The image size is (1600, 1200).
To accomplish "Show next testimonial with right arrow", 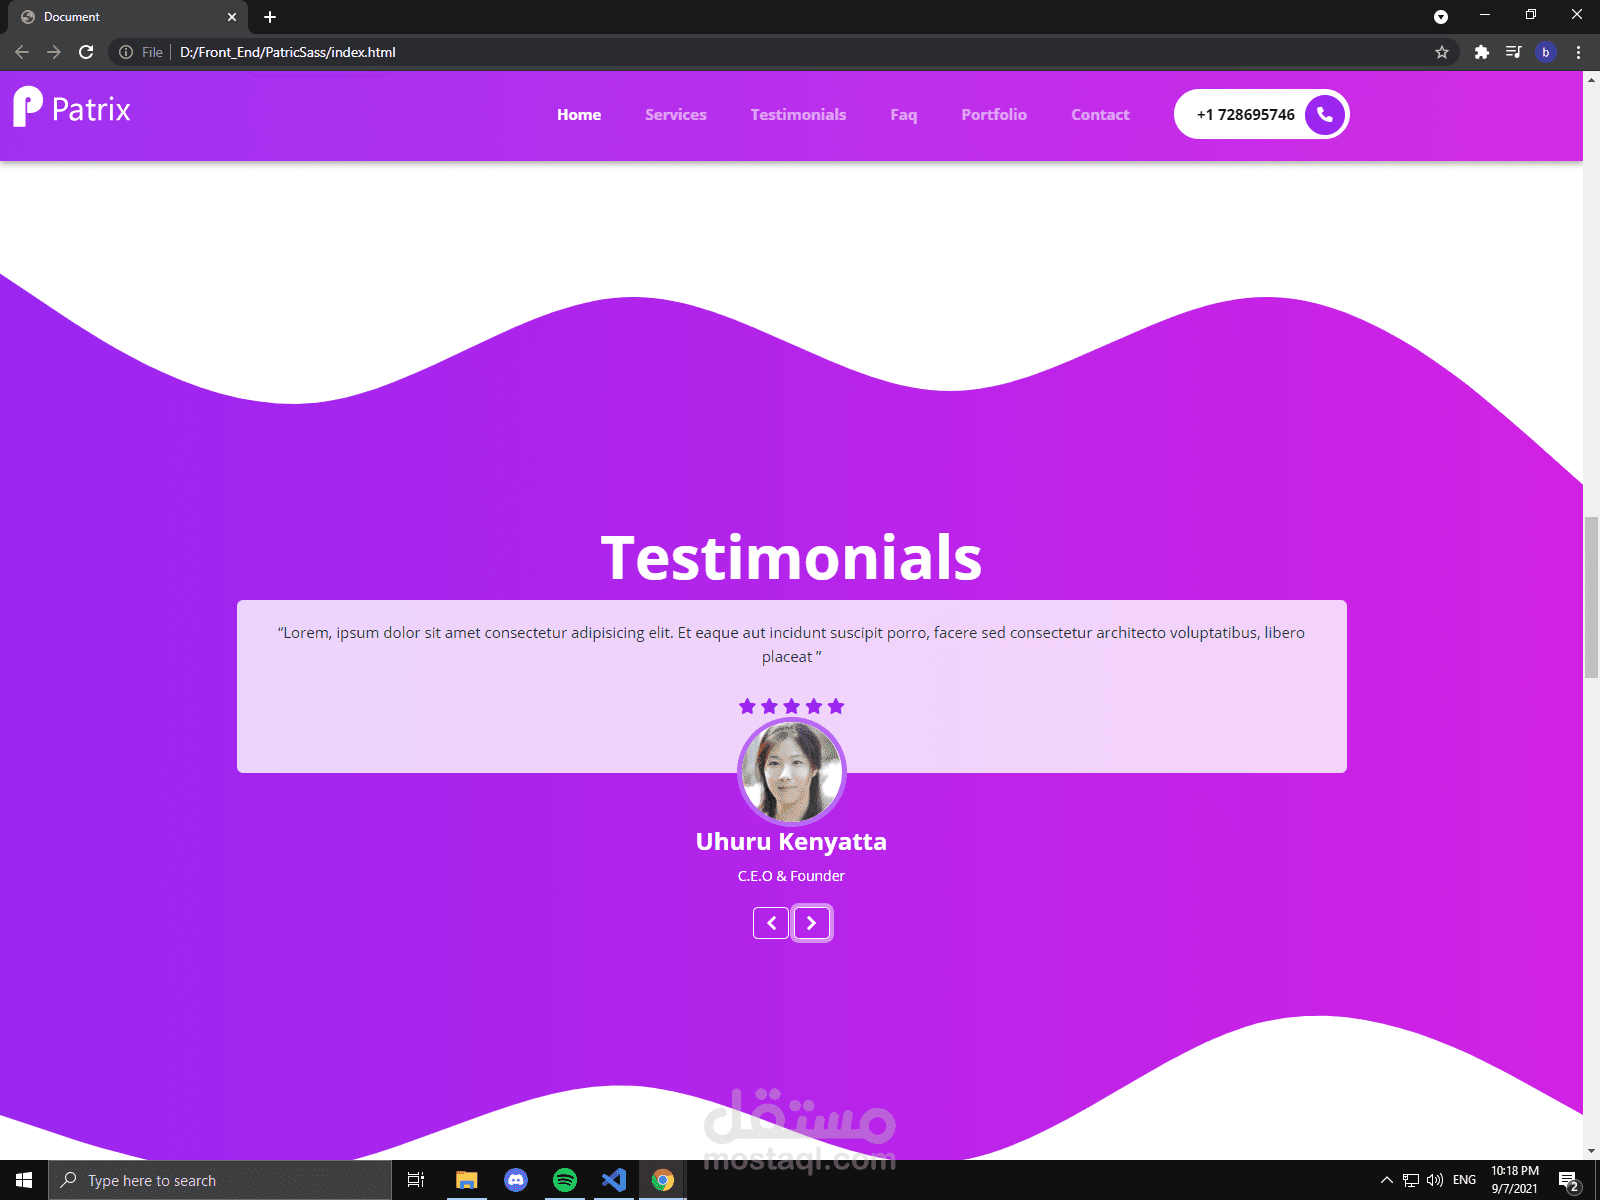I will [812, 923].
